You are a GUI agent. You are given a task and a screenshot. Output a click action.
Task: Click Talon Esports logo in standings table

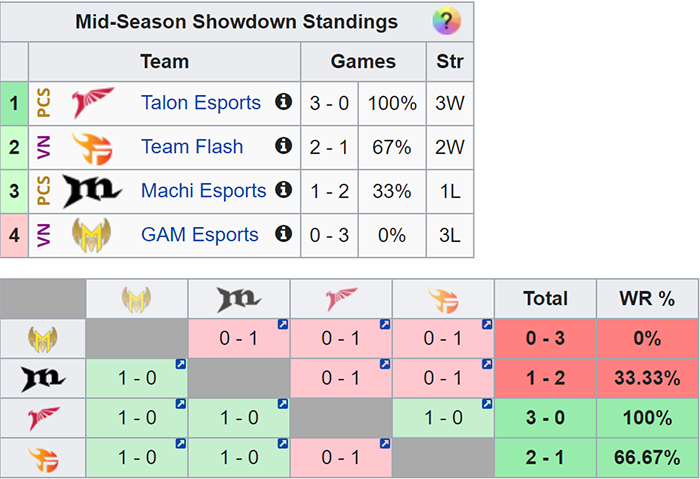coord(93,103)
